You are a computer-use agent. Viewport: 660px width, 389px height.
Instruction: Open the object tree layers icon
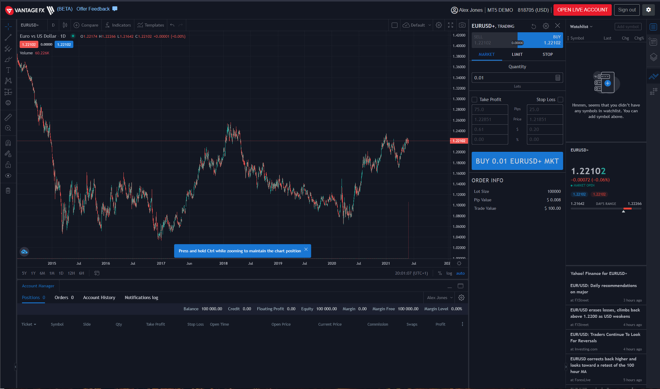click(653, 57)
